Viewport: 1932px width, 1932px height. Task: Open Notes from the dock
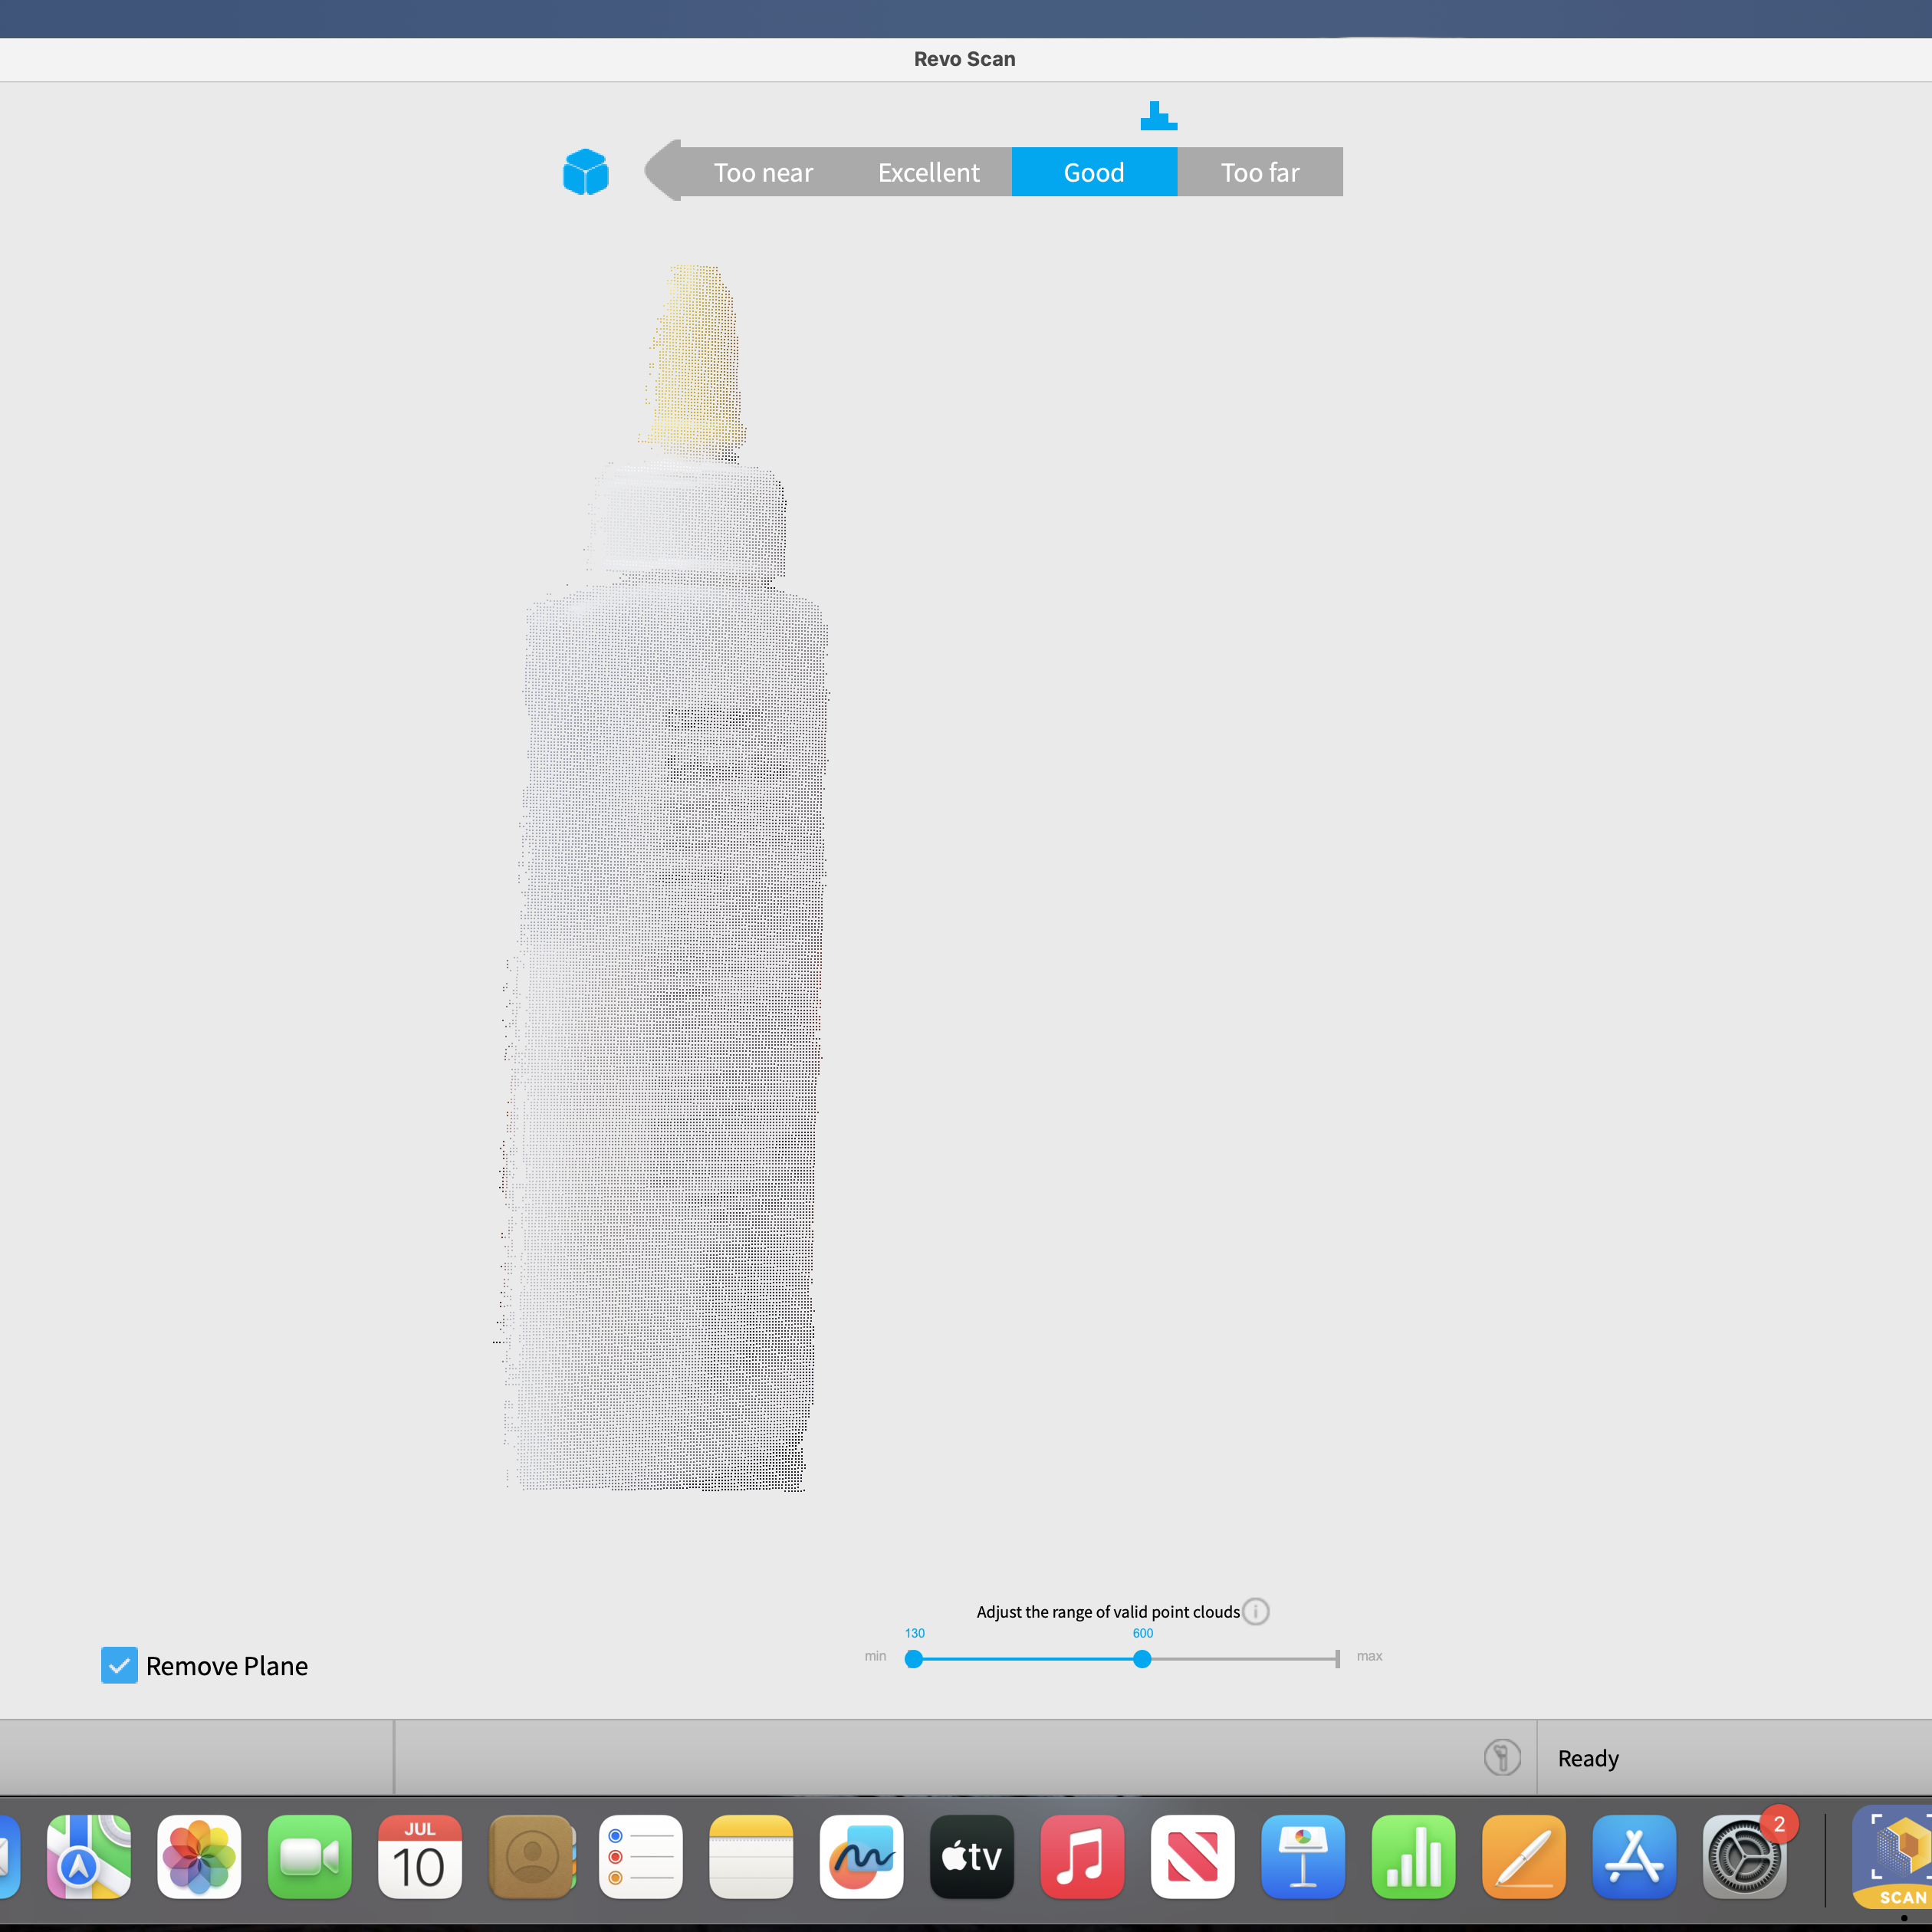[x=751, y=1856]
